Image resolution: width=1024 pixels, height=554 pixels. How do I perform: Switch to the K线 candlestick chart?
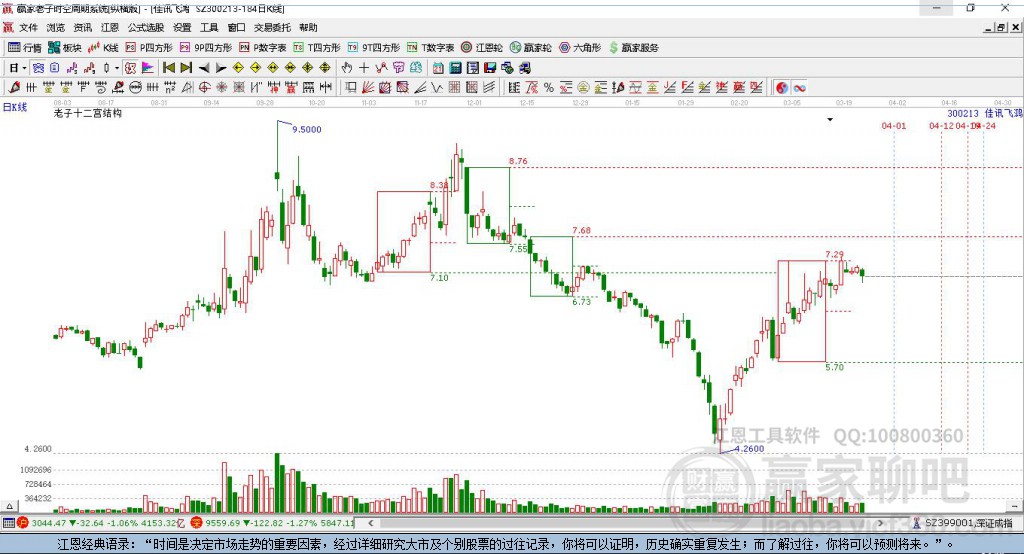click(103, 48)
